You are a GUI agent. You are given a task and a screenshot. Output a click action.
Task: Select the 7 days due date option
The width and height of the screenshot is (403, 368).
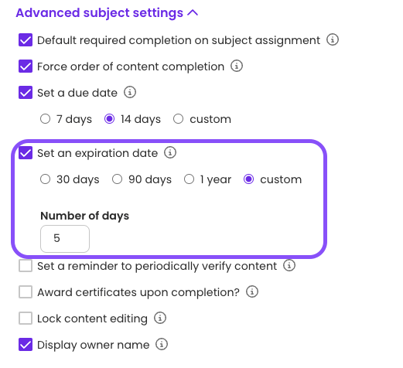tap(45, 119)
